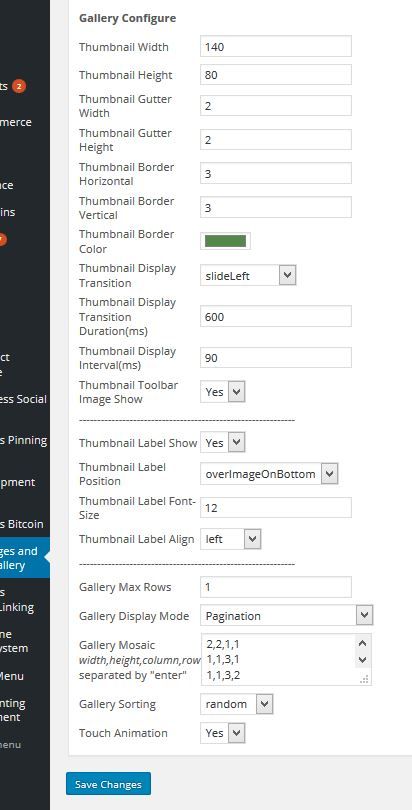Click the Gallery Max Rows input field
Viewport: 412px width, 810px height.
pyautogui.click(x=276, y=587)
